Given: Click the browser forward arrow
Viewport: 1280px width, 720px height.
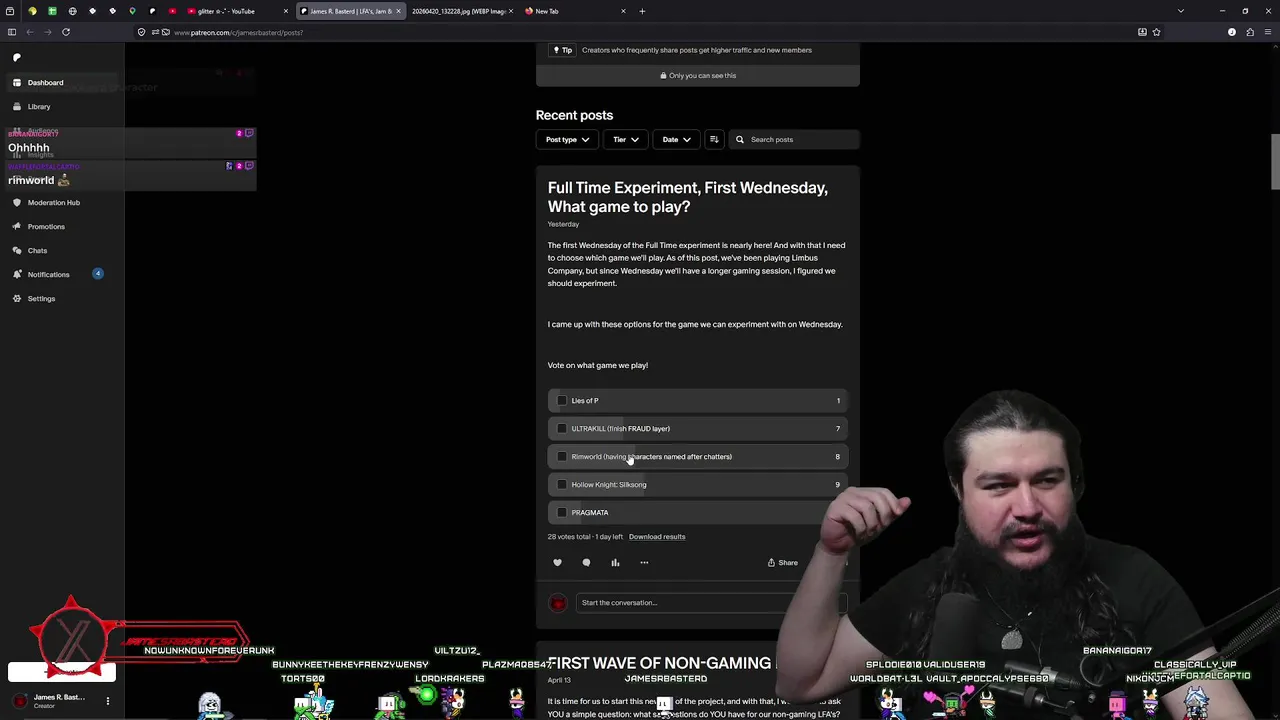Looking at the screenshot, I should (x=48, y=32).
